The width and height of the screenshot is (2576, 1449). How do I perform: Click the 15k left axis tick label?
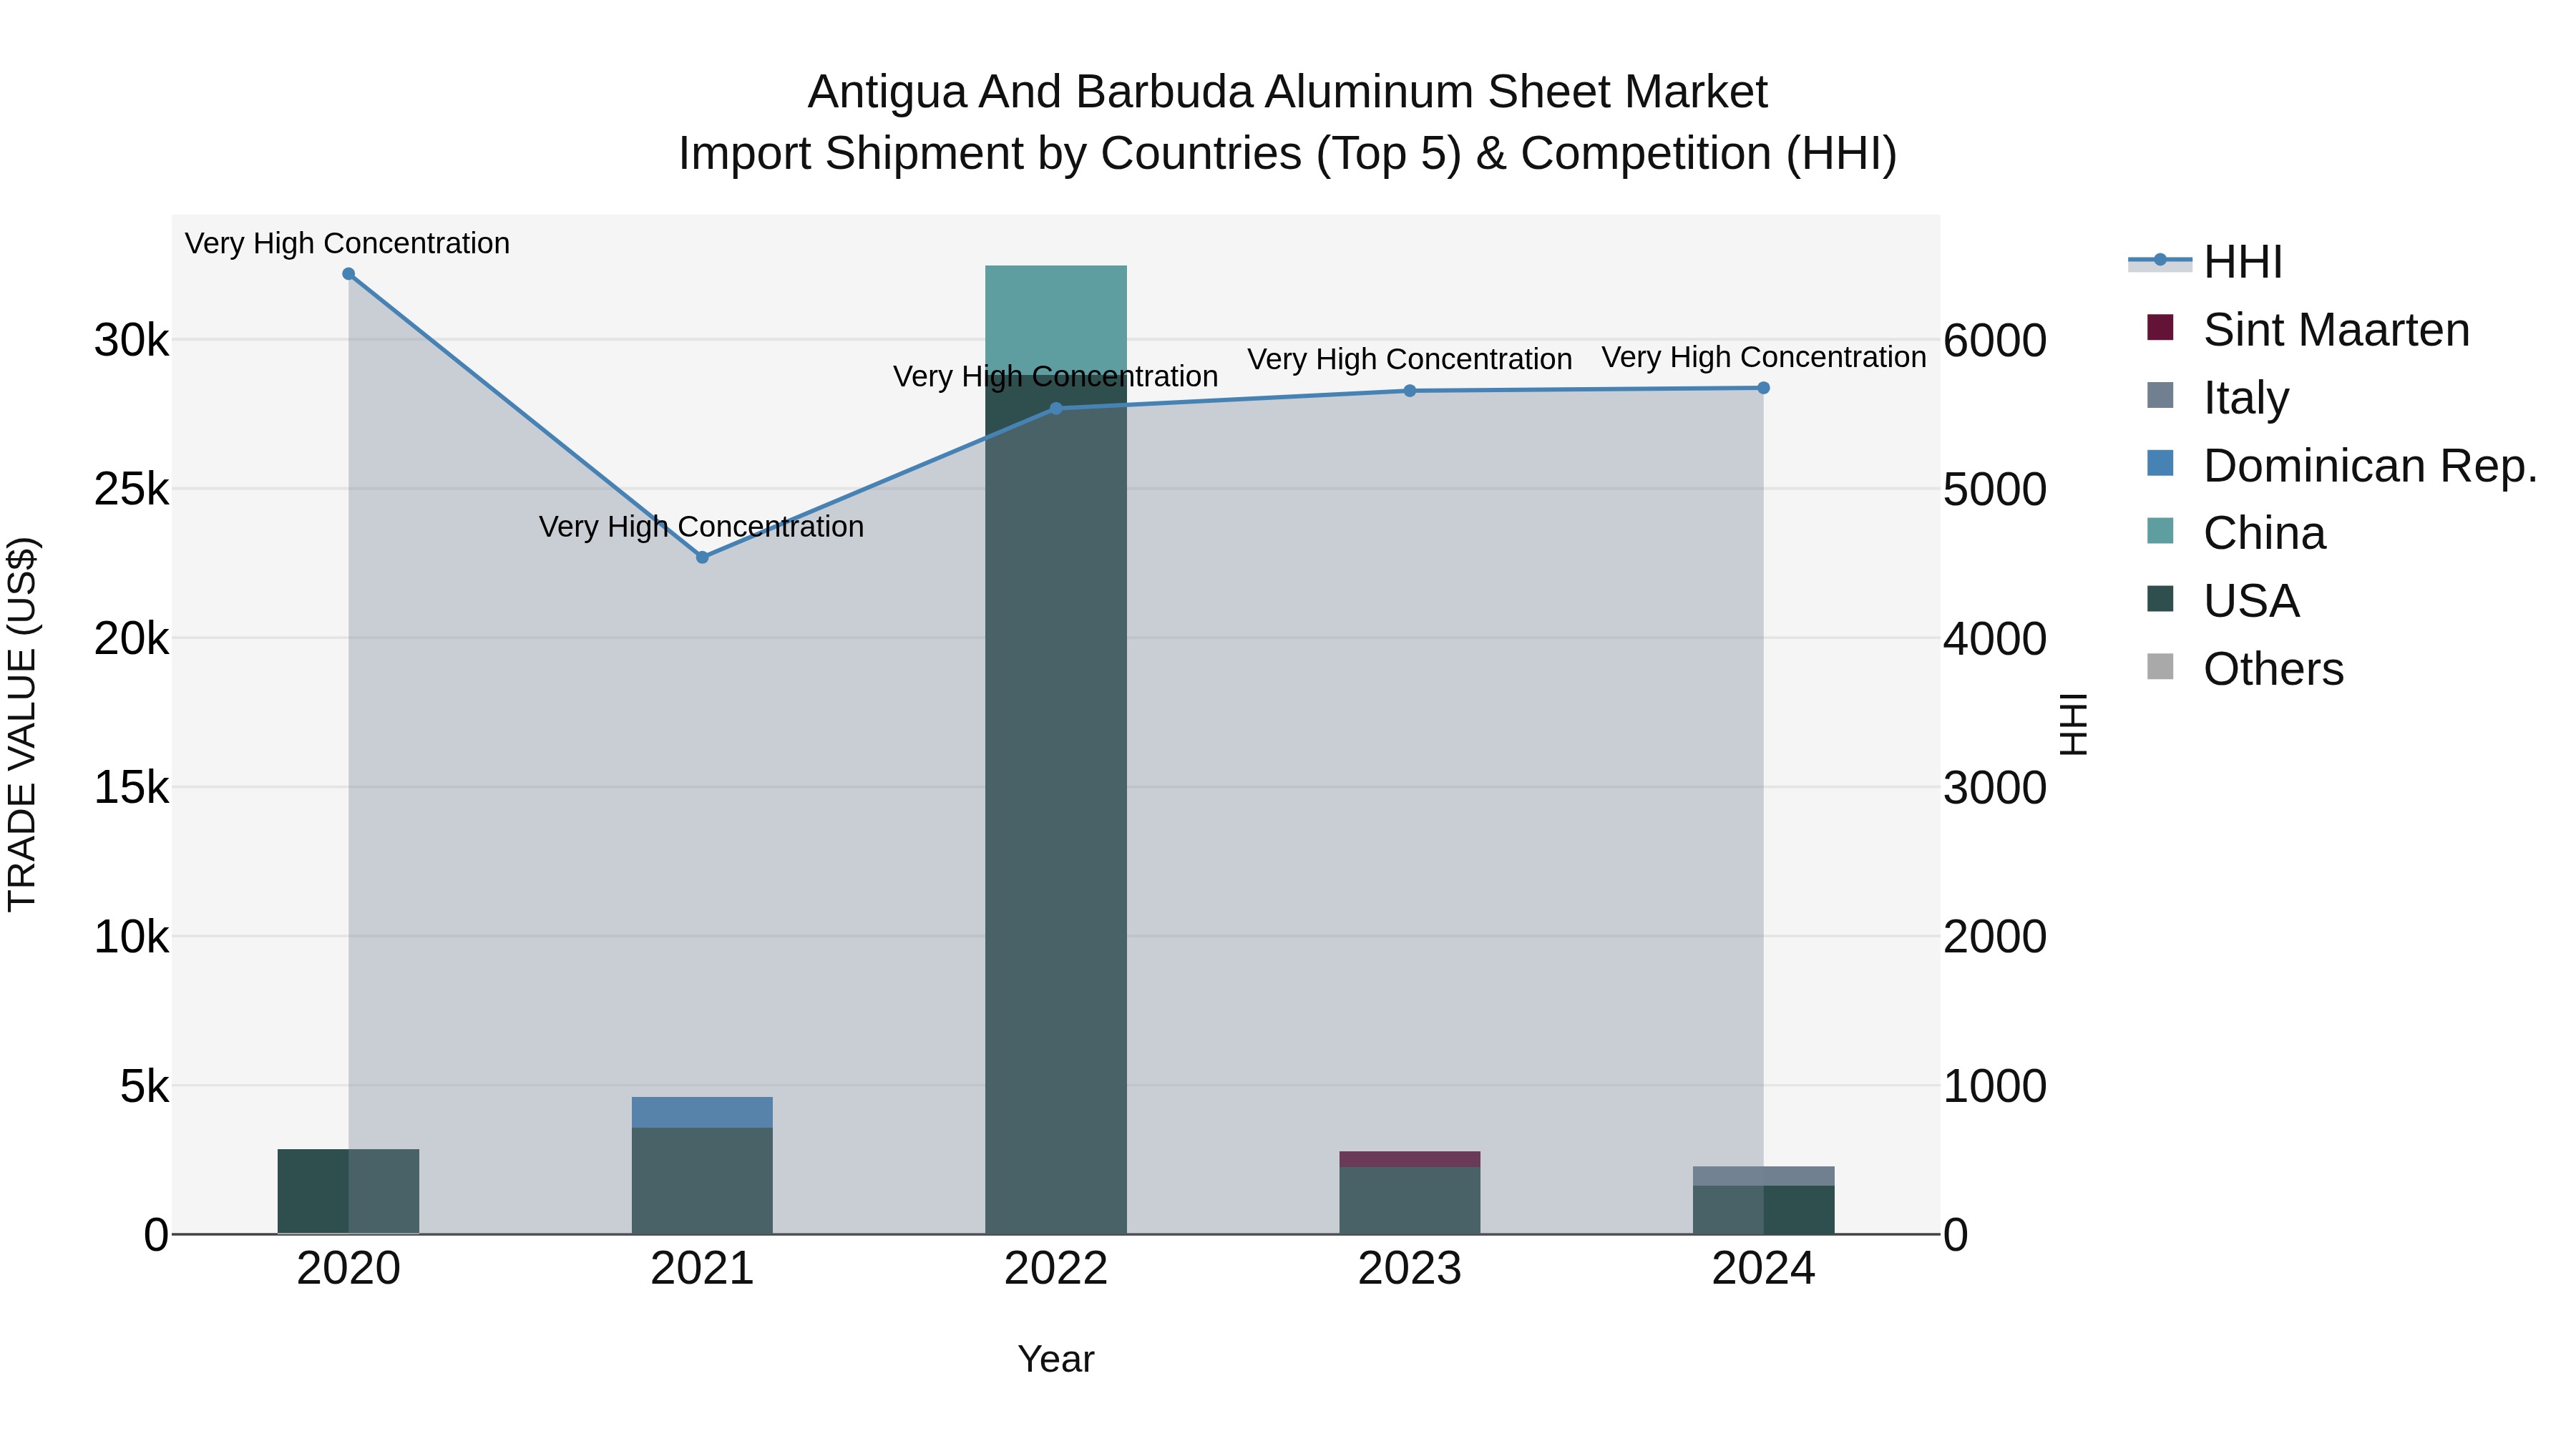[x=132, y=788]
